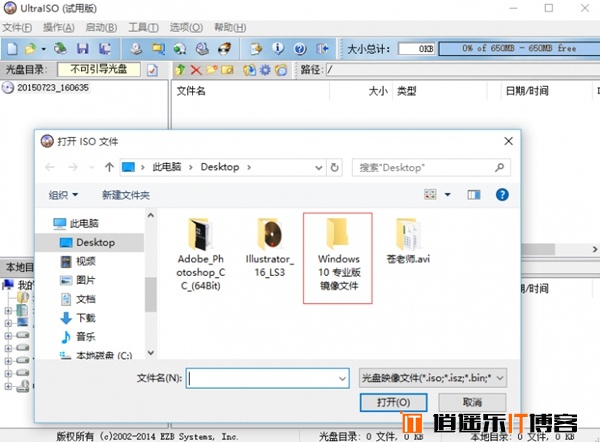
Task: Click the 打开(O) button in the dialog
Action: 393,402
